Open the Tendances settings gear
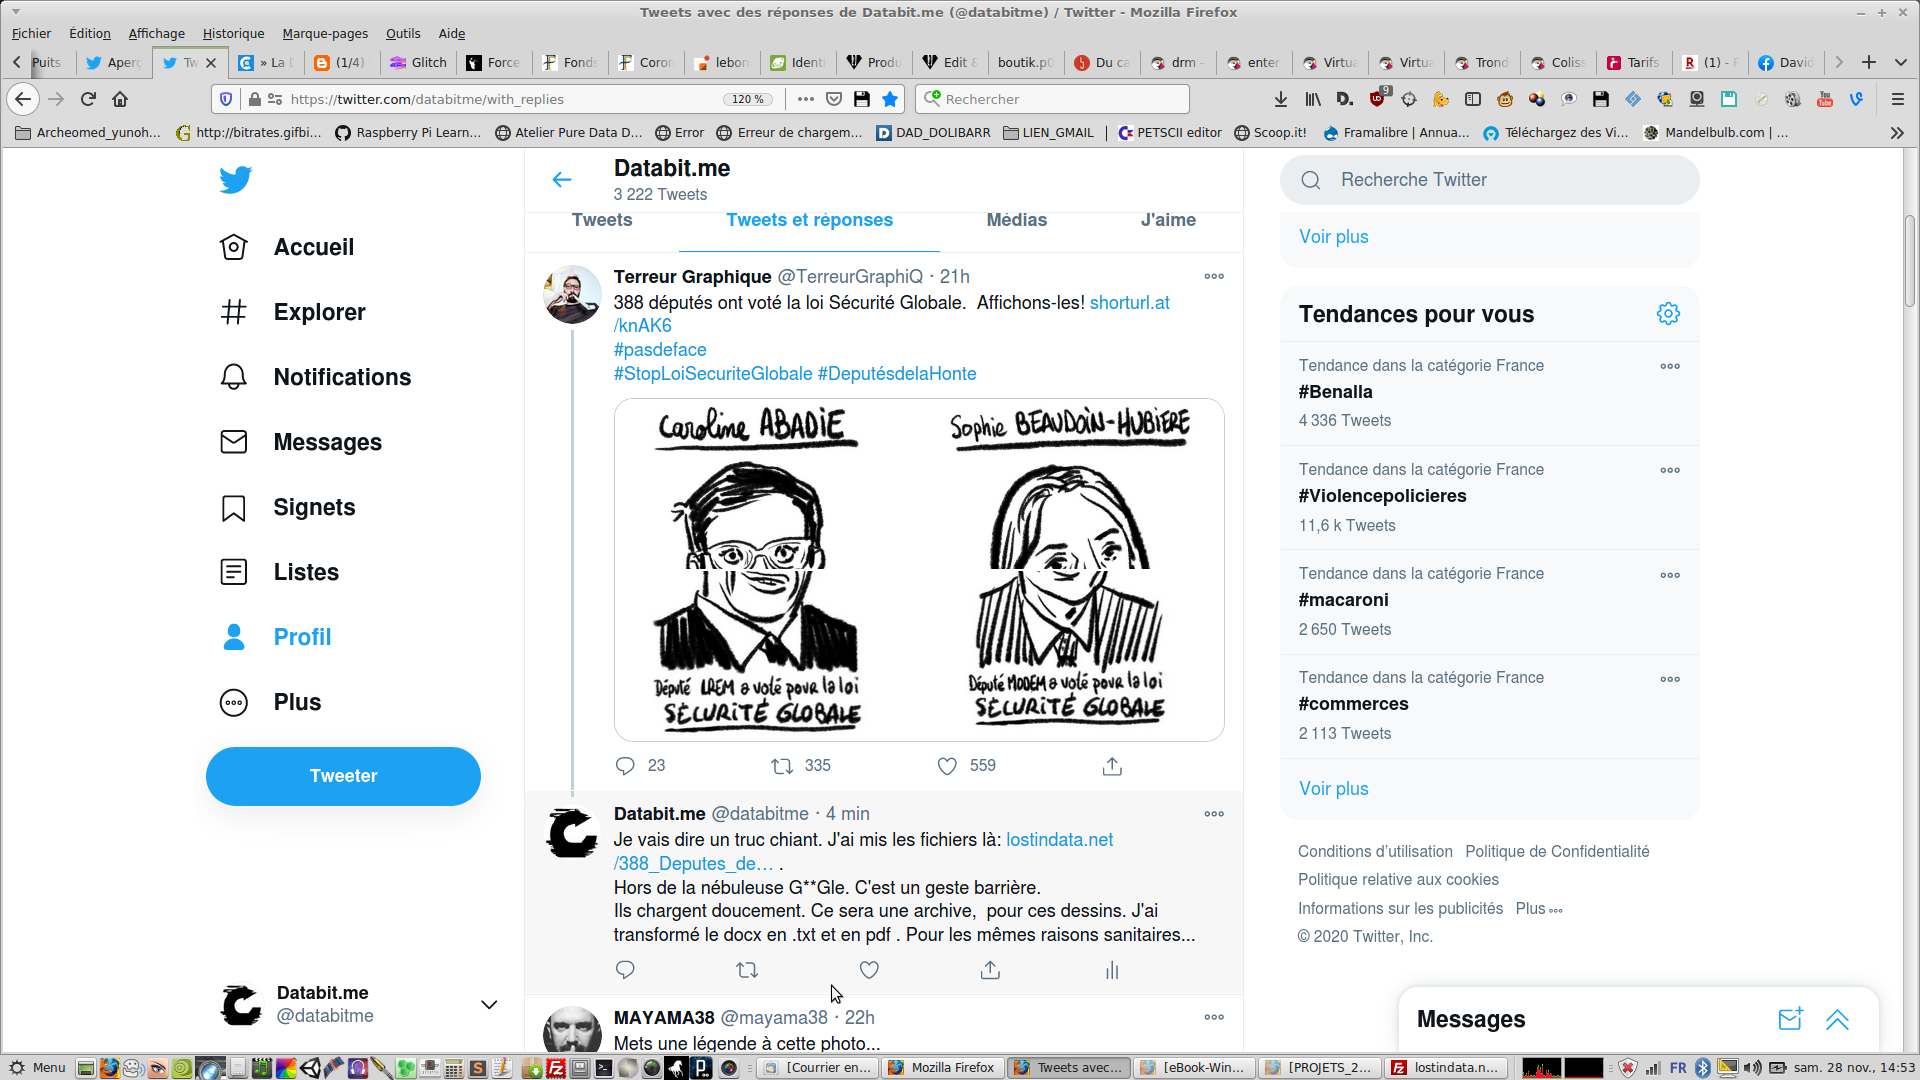1920x1080 pixels. 1668,314
